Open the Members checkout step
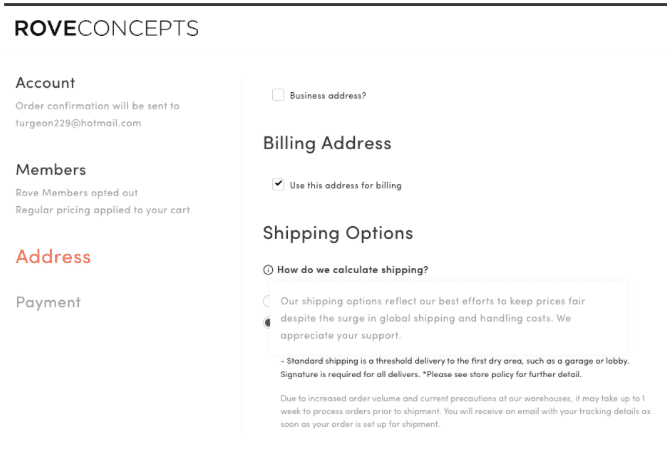This screenshot has height=454, width=671. click(x=51, y=170)
